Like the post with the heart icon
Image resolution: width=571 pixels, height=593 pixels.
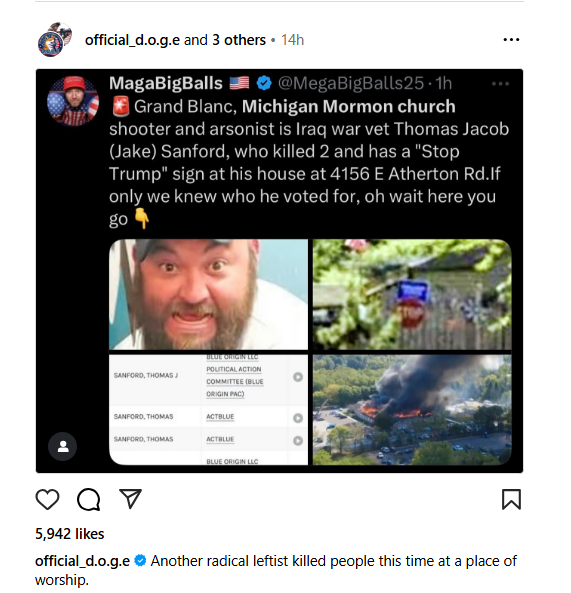pos(47,499)
